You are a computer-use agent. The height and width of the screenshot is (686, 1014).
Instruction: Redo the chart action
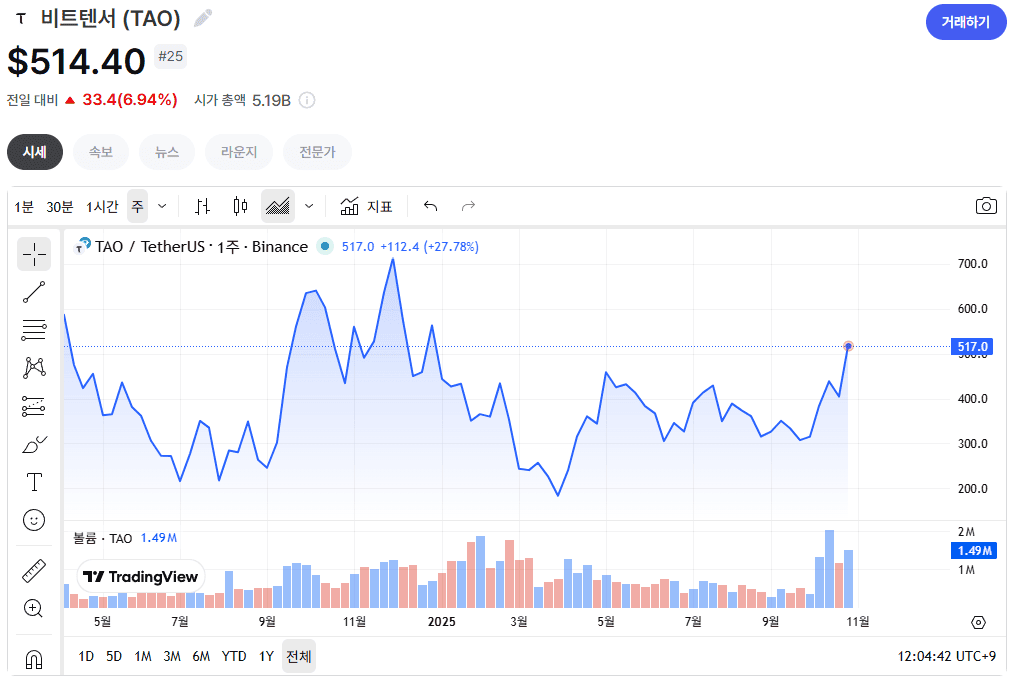[x=468, y=206]
